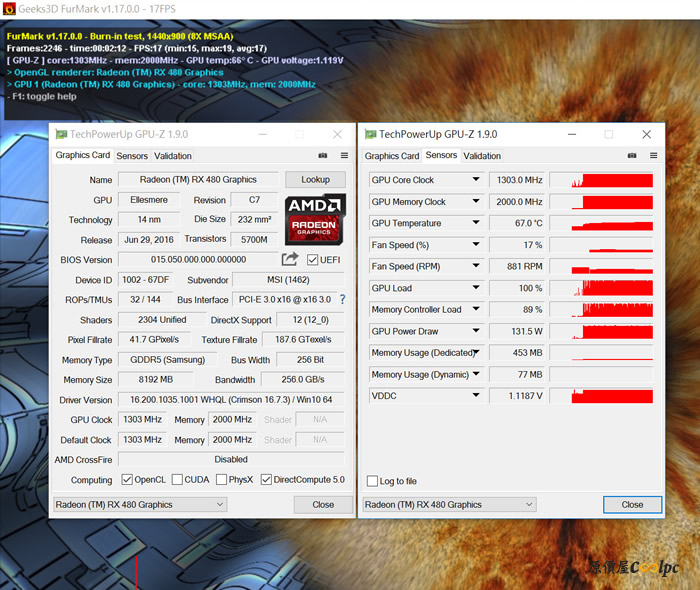Click the AMD CrossFire 'Disabled' field
This screenshot has width=700, height=590.
(231, 459)
